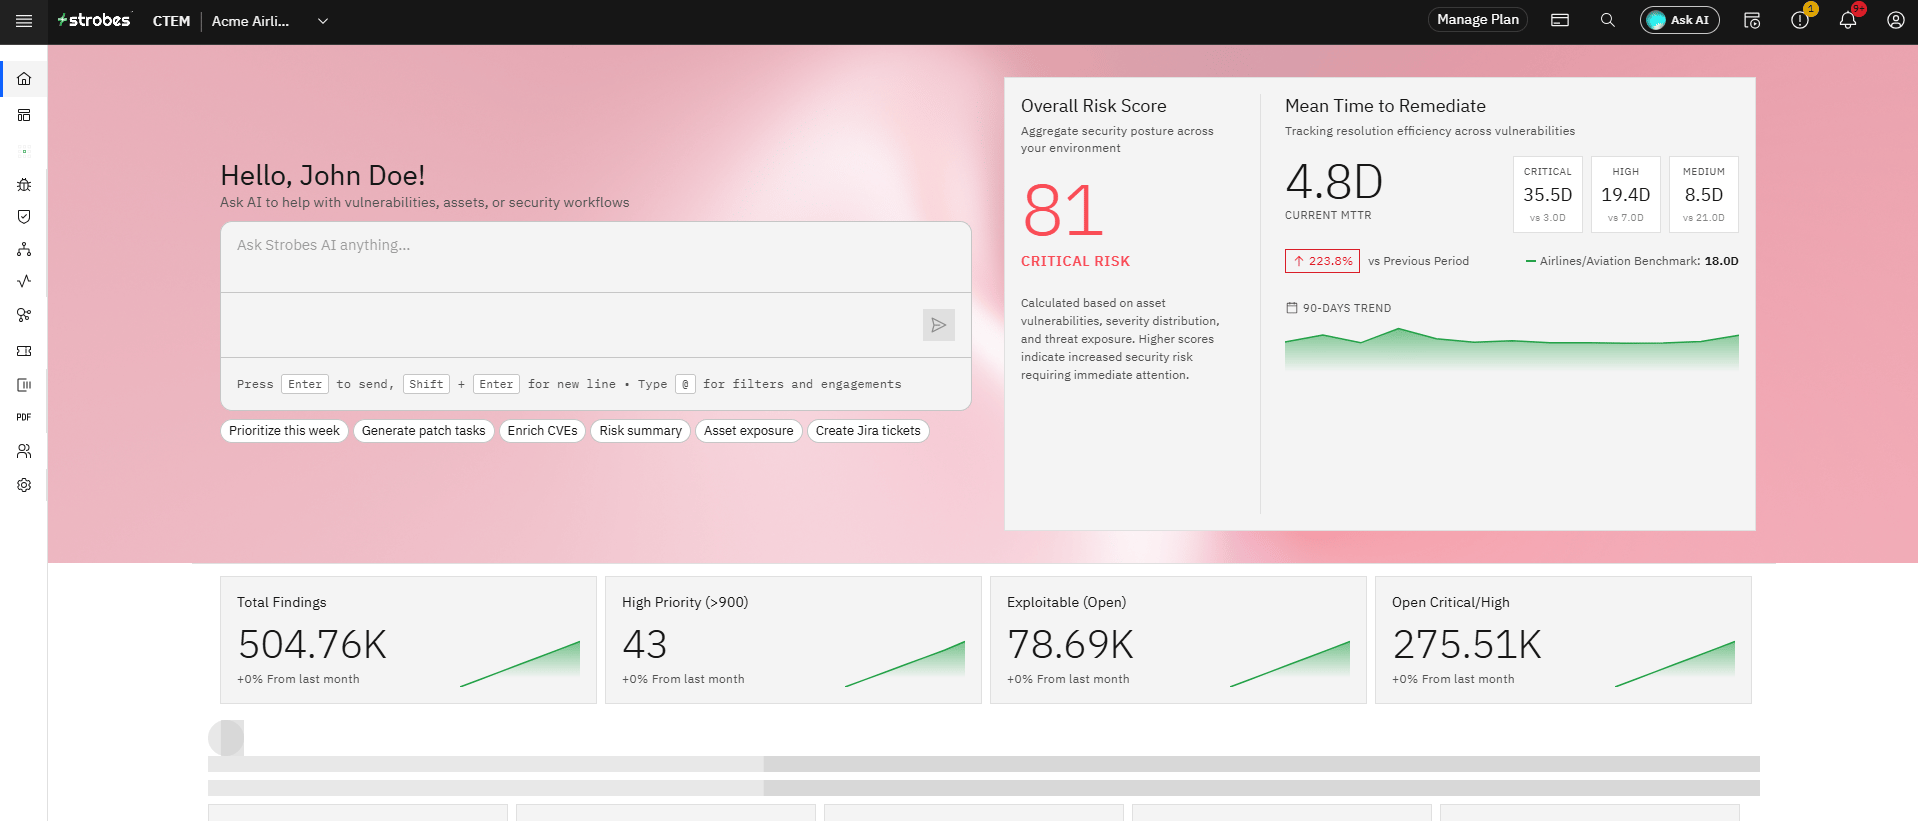
Task: Open the bug vulnerabilities sidebar icon
Action: [24, 185]
